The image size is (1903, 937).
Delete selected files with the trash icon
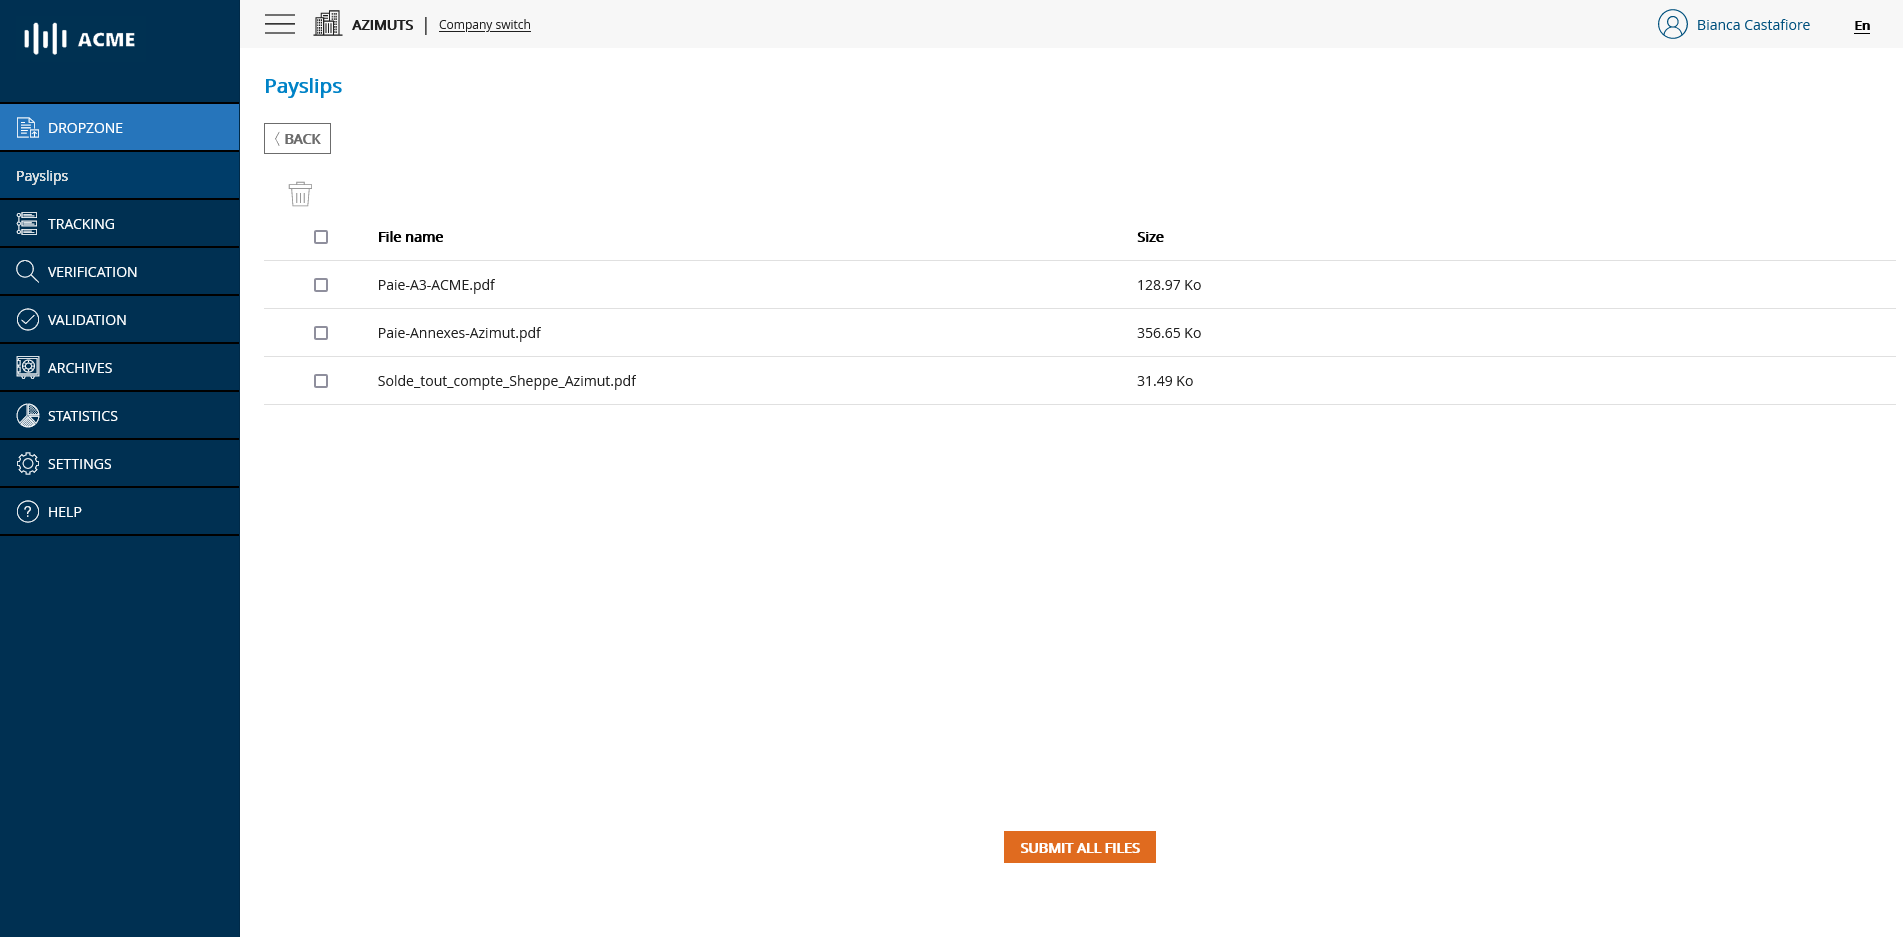click(300, 193)
